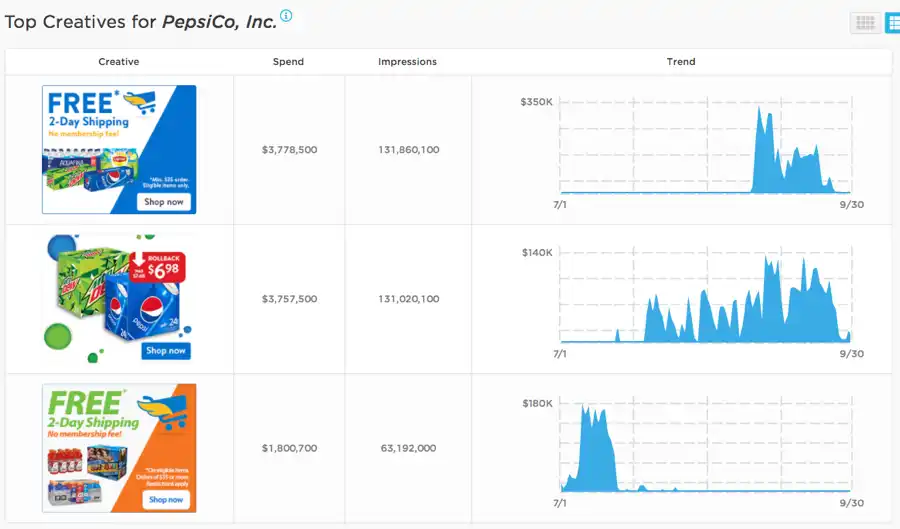Select the 131,020,100 impressions value

[x=409, y=299]
